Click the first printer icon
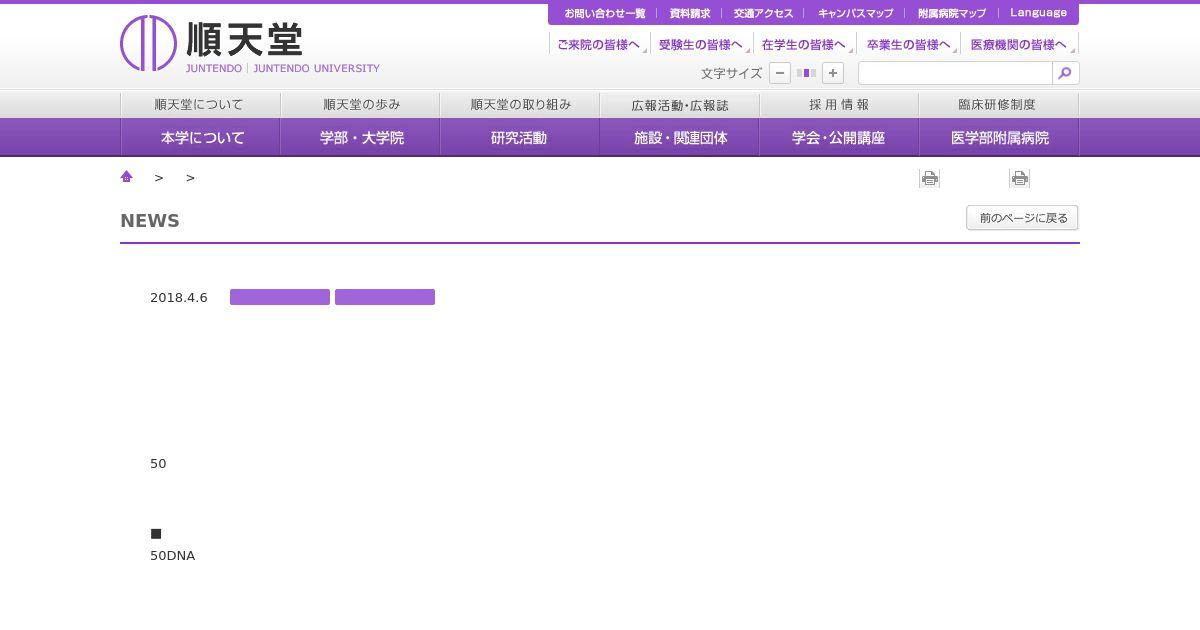 [930, 178]
